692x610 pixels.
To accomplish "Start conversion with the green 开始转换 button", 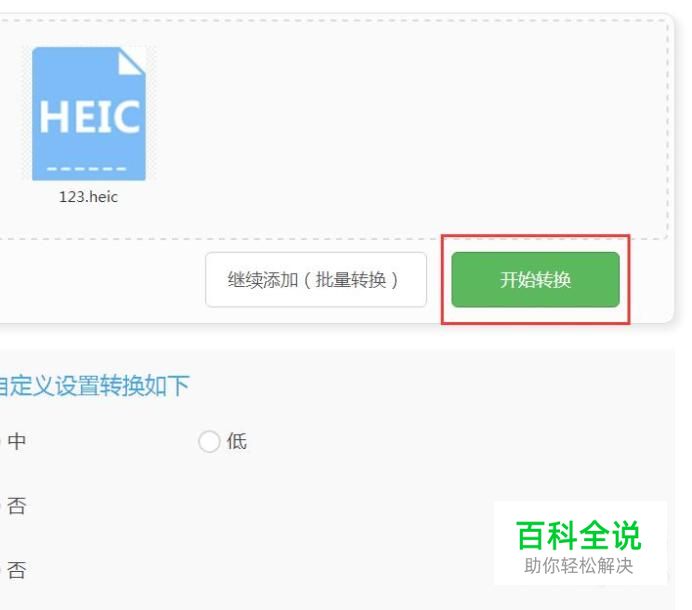I will tap(535, 279).
